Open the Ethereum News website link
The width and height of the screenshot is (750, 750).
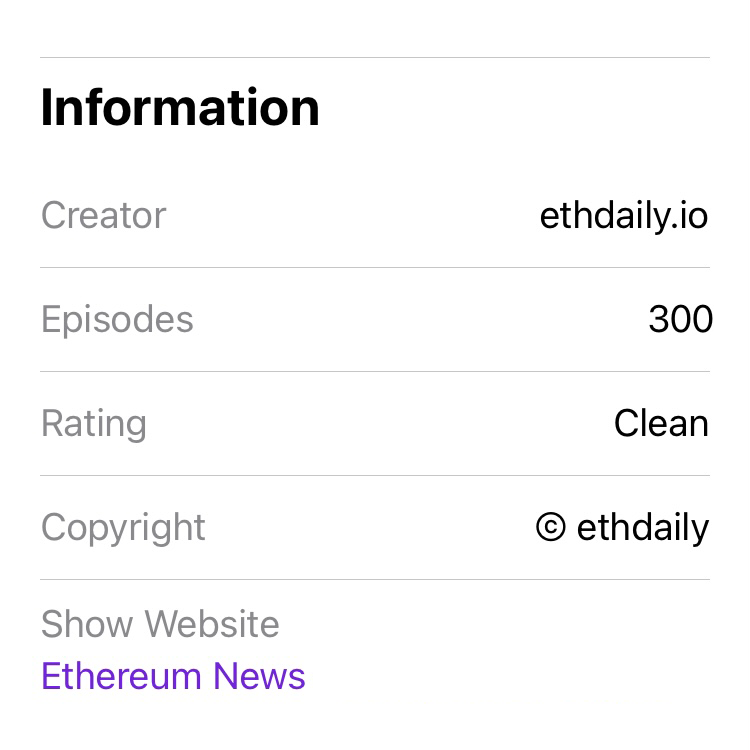click(173, 676)
